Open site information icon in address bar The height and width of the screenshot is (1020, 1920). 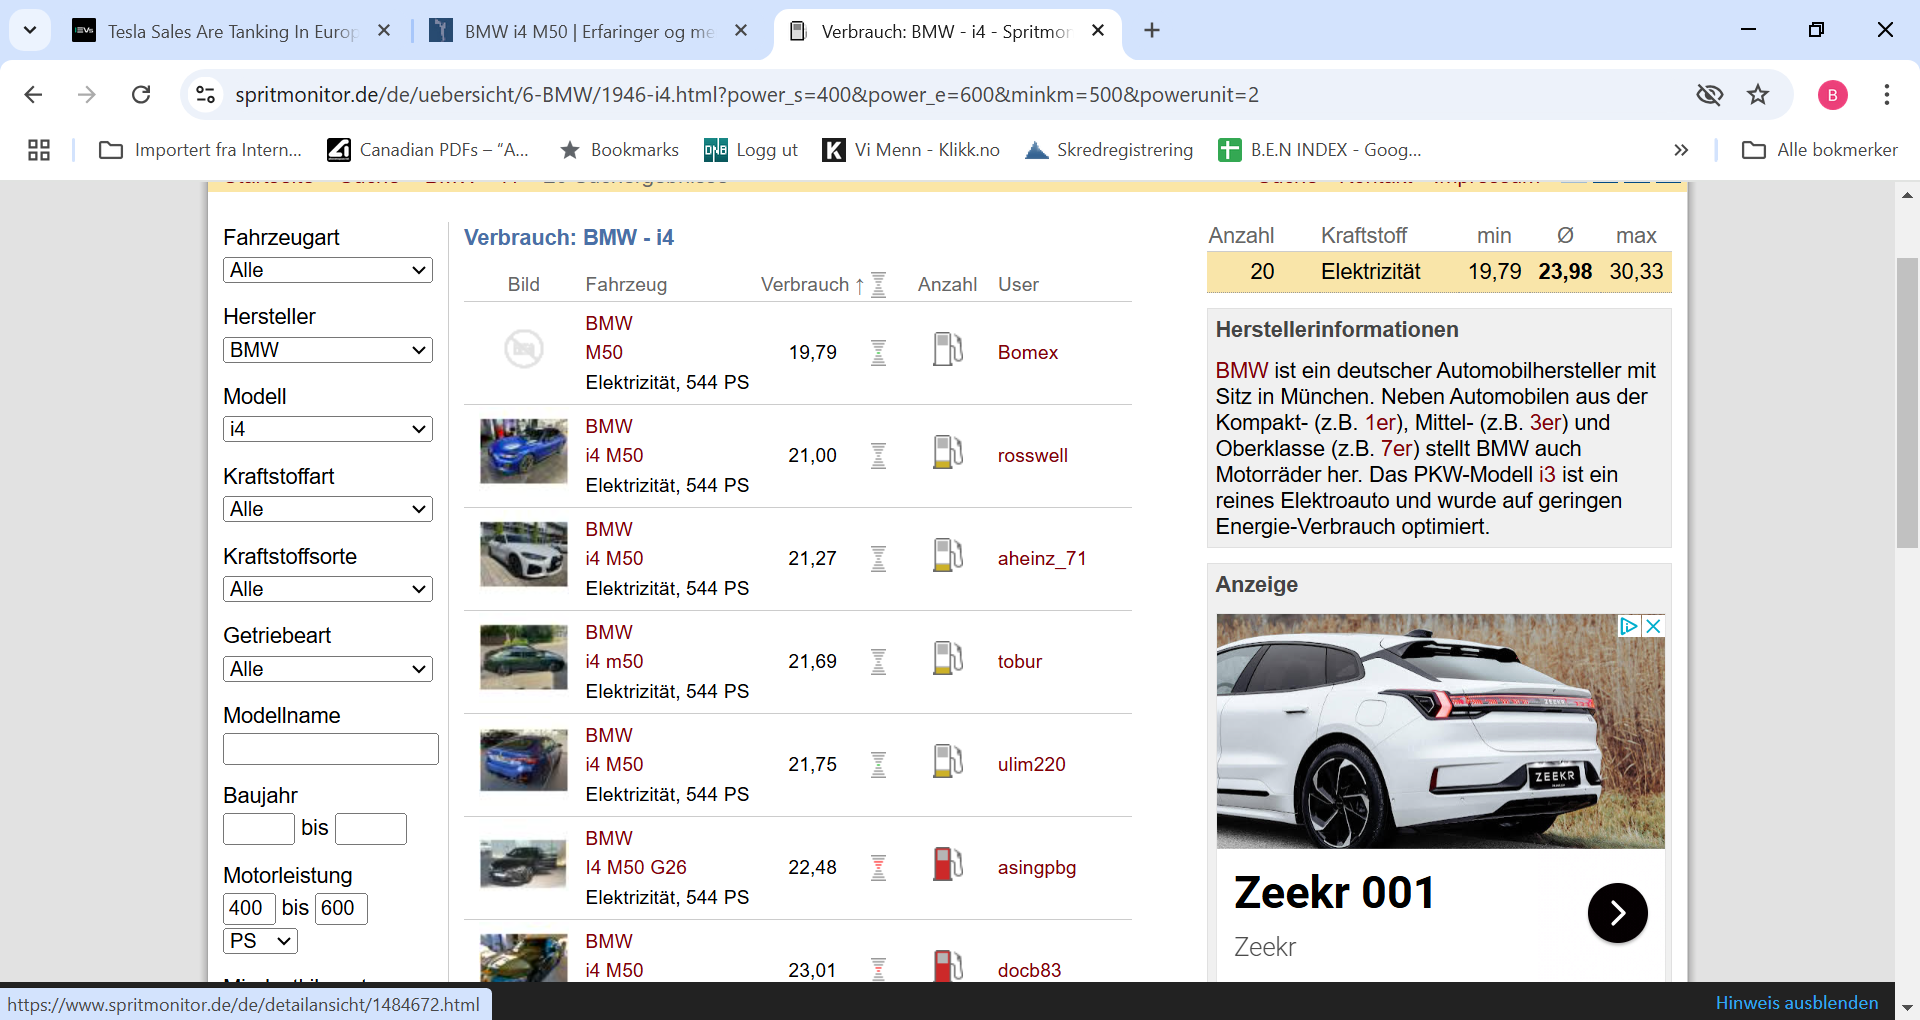click(x=205, y=95)
